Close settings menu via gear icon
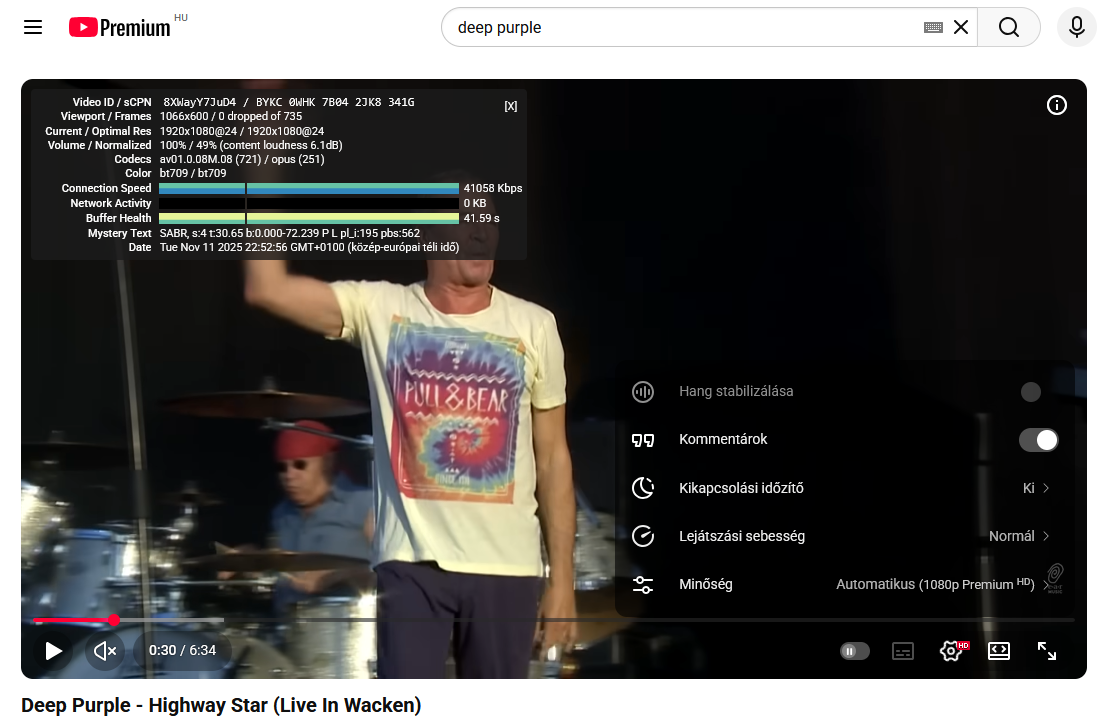 pos(951,651)
